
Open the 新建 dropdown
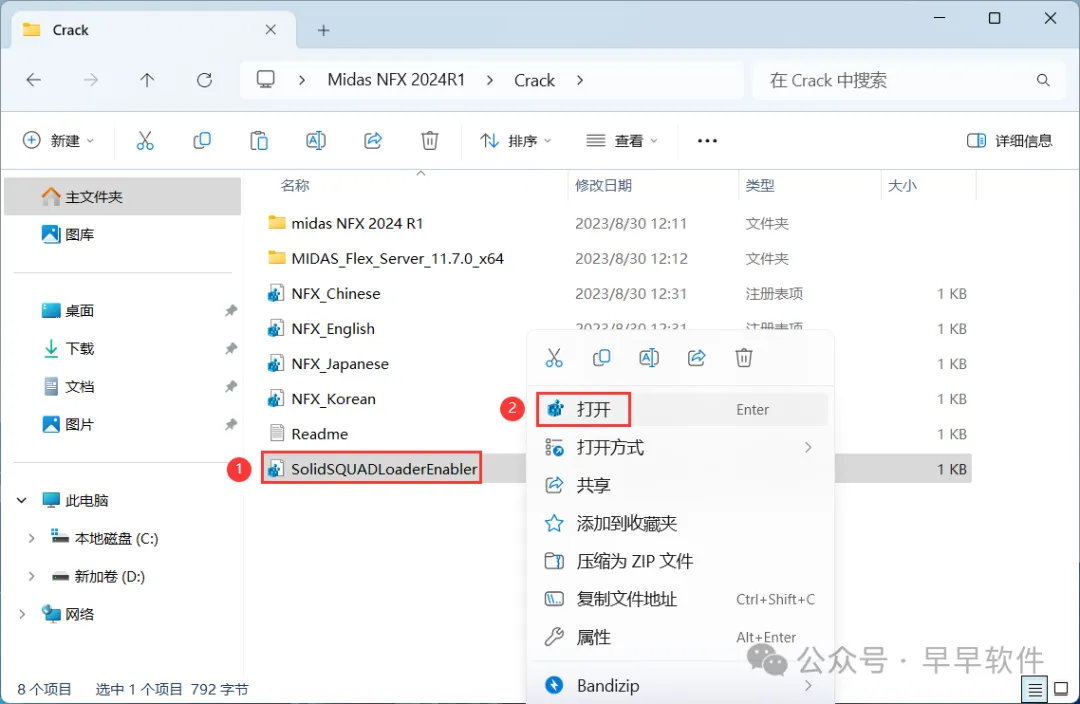[x=59, y=141]
